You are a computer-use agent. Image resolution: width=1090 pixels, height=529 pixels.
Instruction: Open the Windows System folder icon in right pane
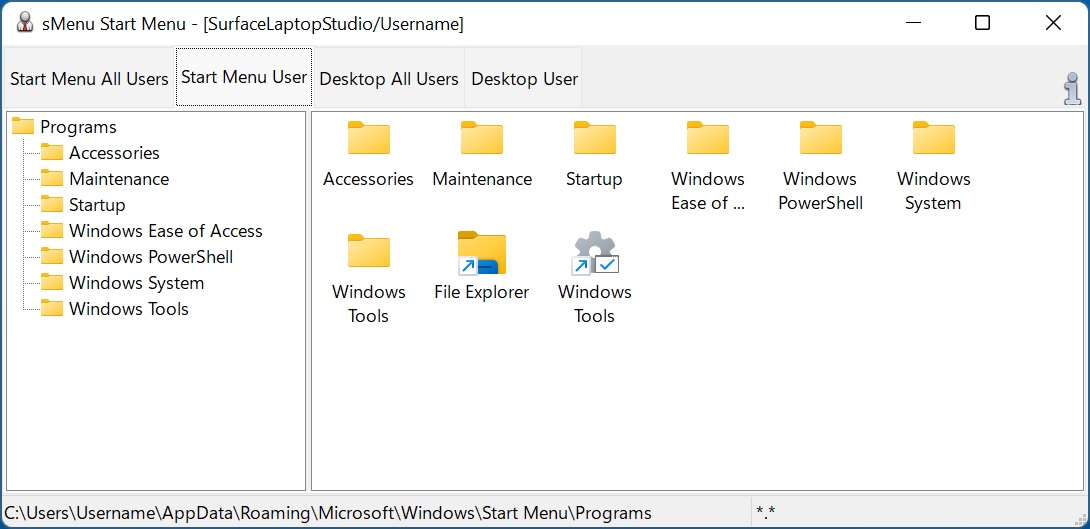(x=934, y=138)
